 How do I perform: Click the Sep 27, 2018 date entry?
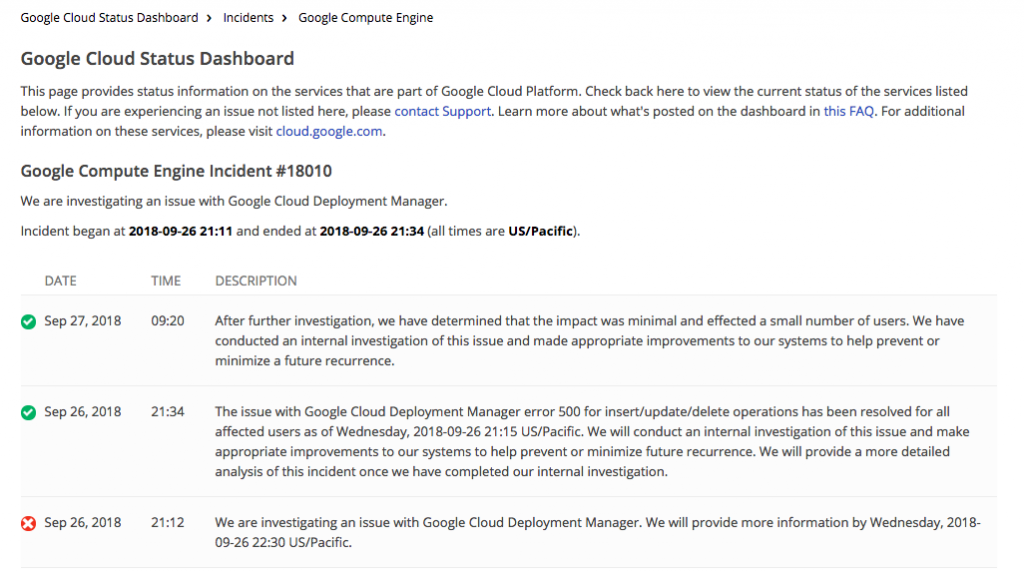pyautogui.click(x=83, y=321)
